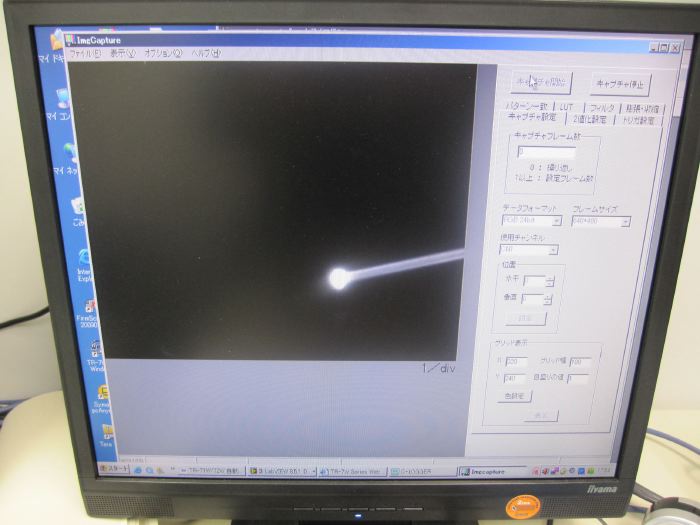Click the Internet Explorer quick launch icon
This screenshot has height=525, width=700.
(138, 470)
